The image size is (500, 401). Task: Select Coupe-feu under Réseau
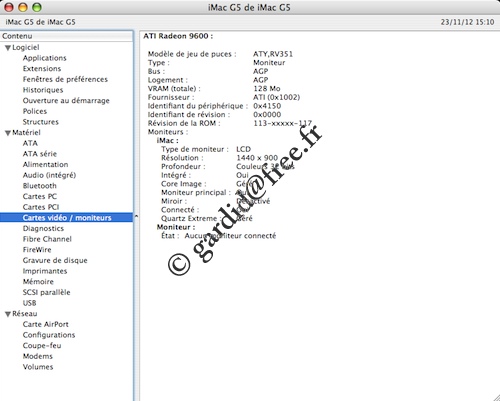pos(42,346)
